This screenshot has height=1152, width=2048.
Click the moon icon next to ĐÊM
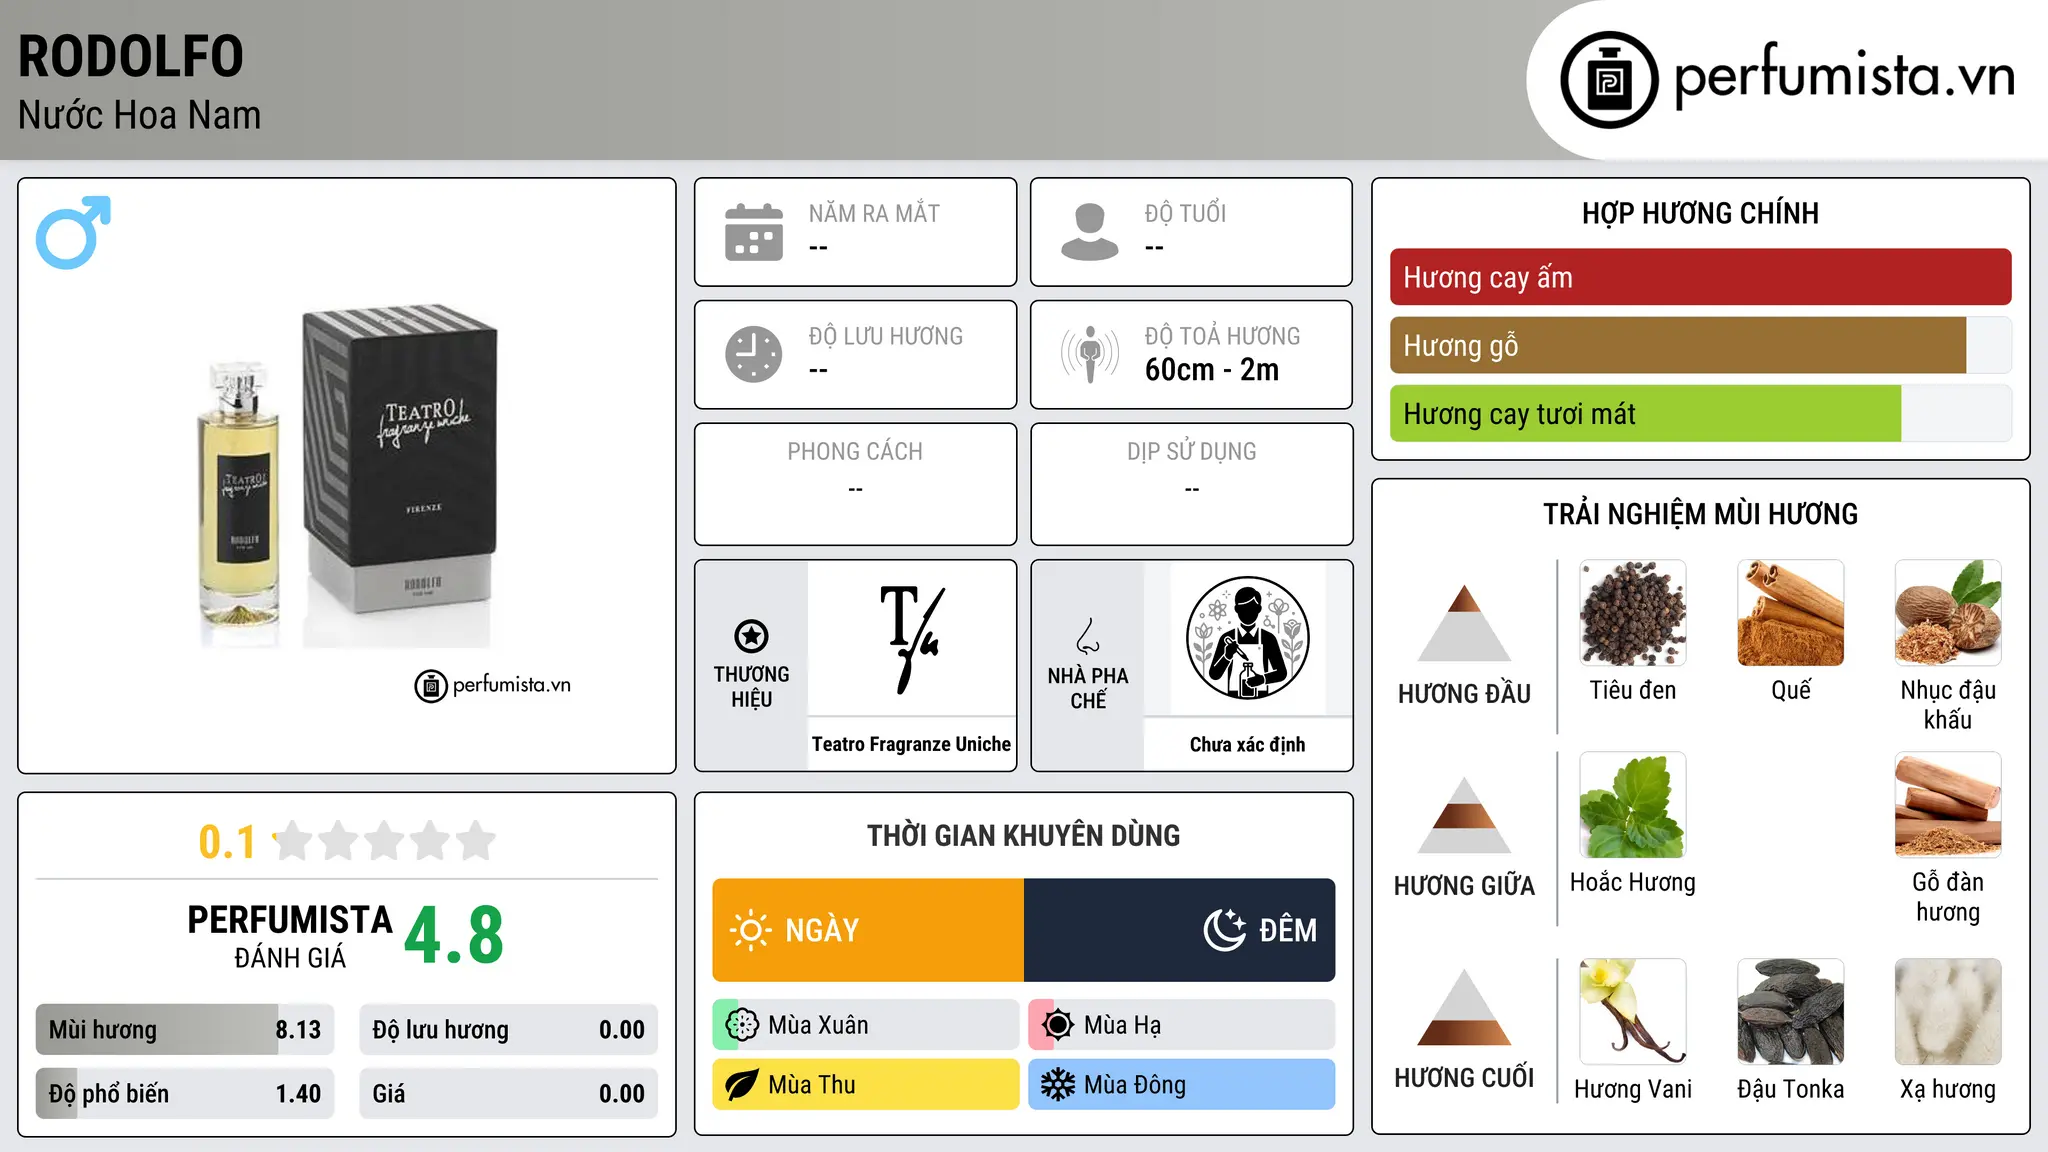click(x=1225, y=930)
